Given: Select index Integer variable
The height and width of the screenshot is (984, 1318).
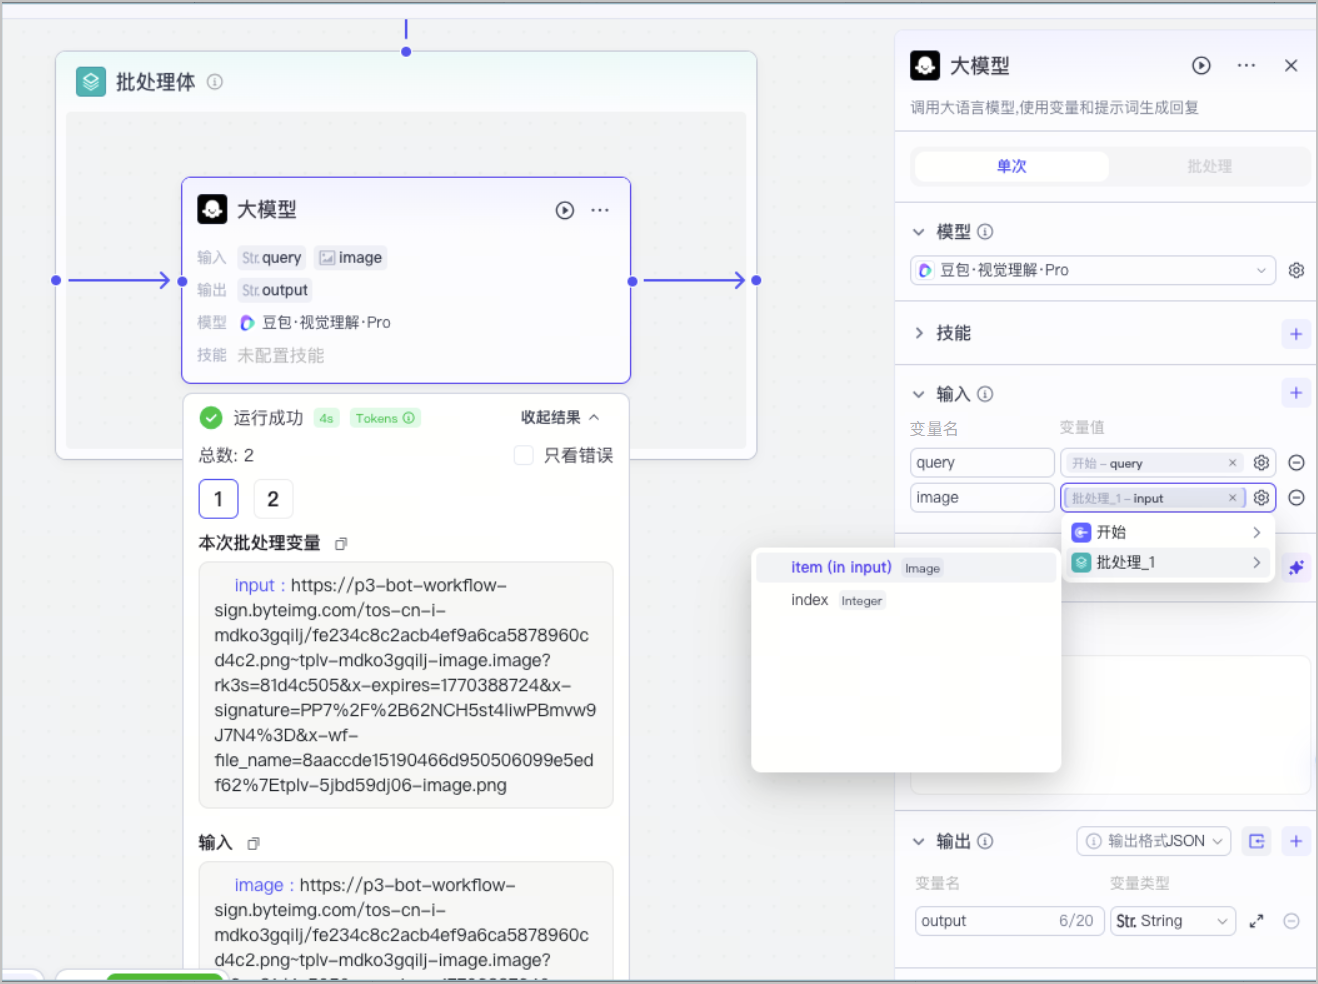Looking at the screenshot, I should (x=906, y=600).
